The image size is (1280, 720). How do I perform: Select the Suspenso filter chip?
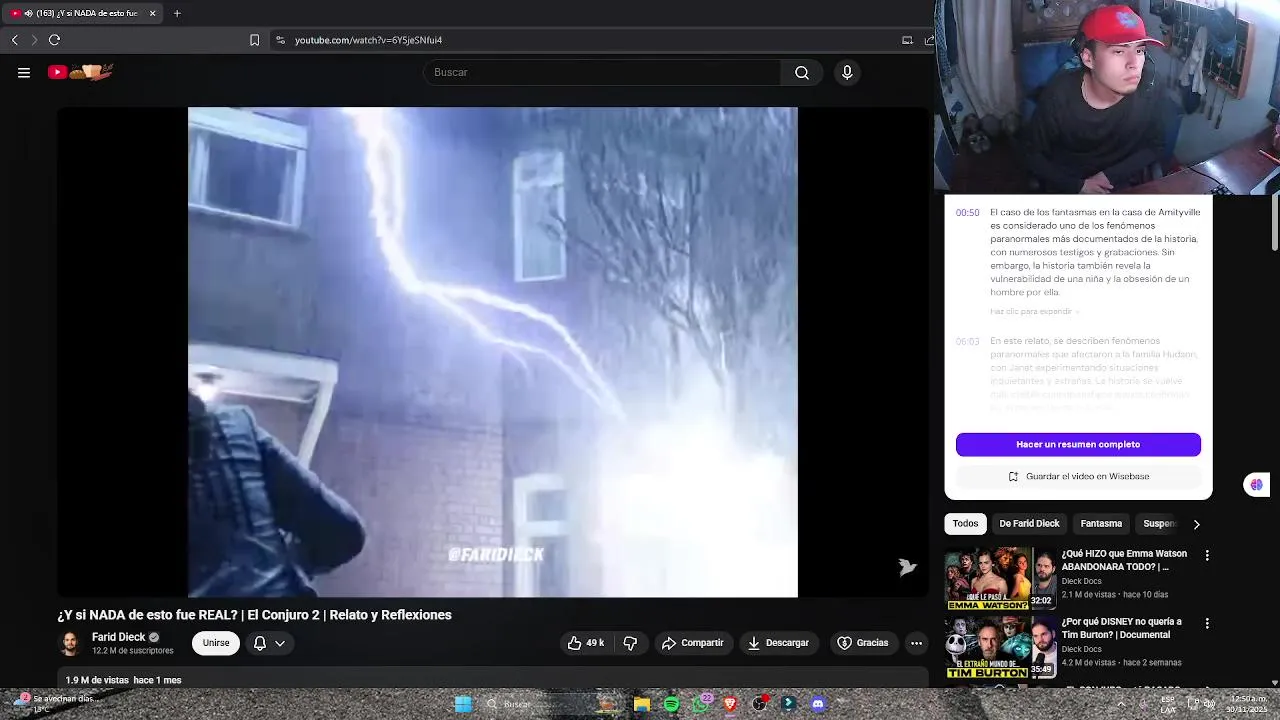(1160, 524)
